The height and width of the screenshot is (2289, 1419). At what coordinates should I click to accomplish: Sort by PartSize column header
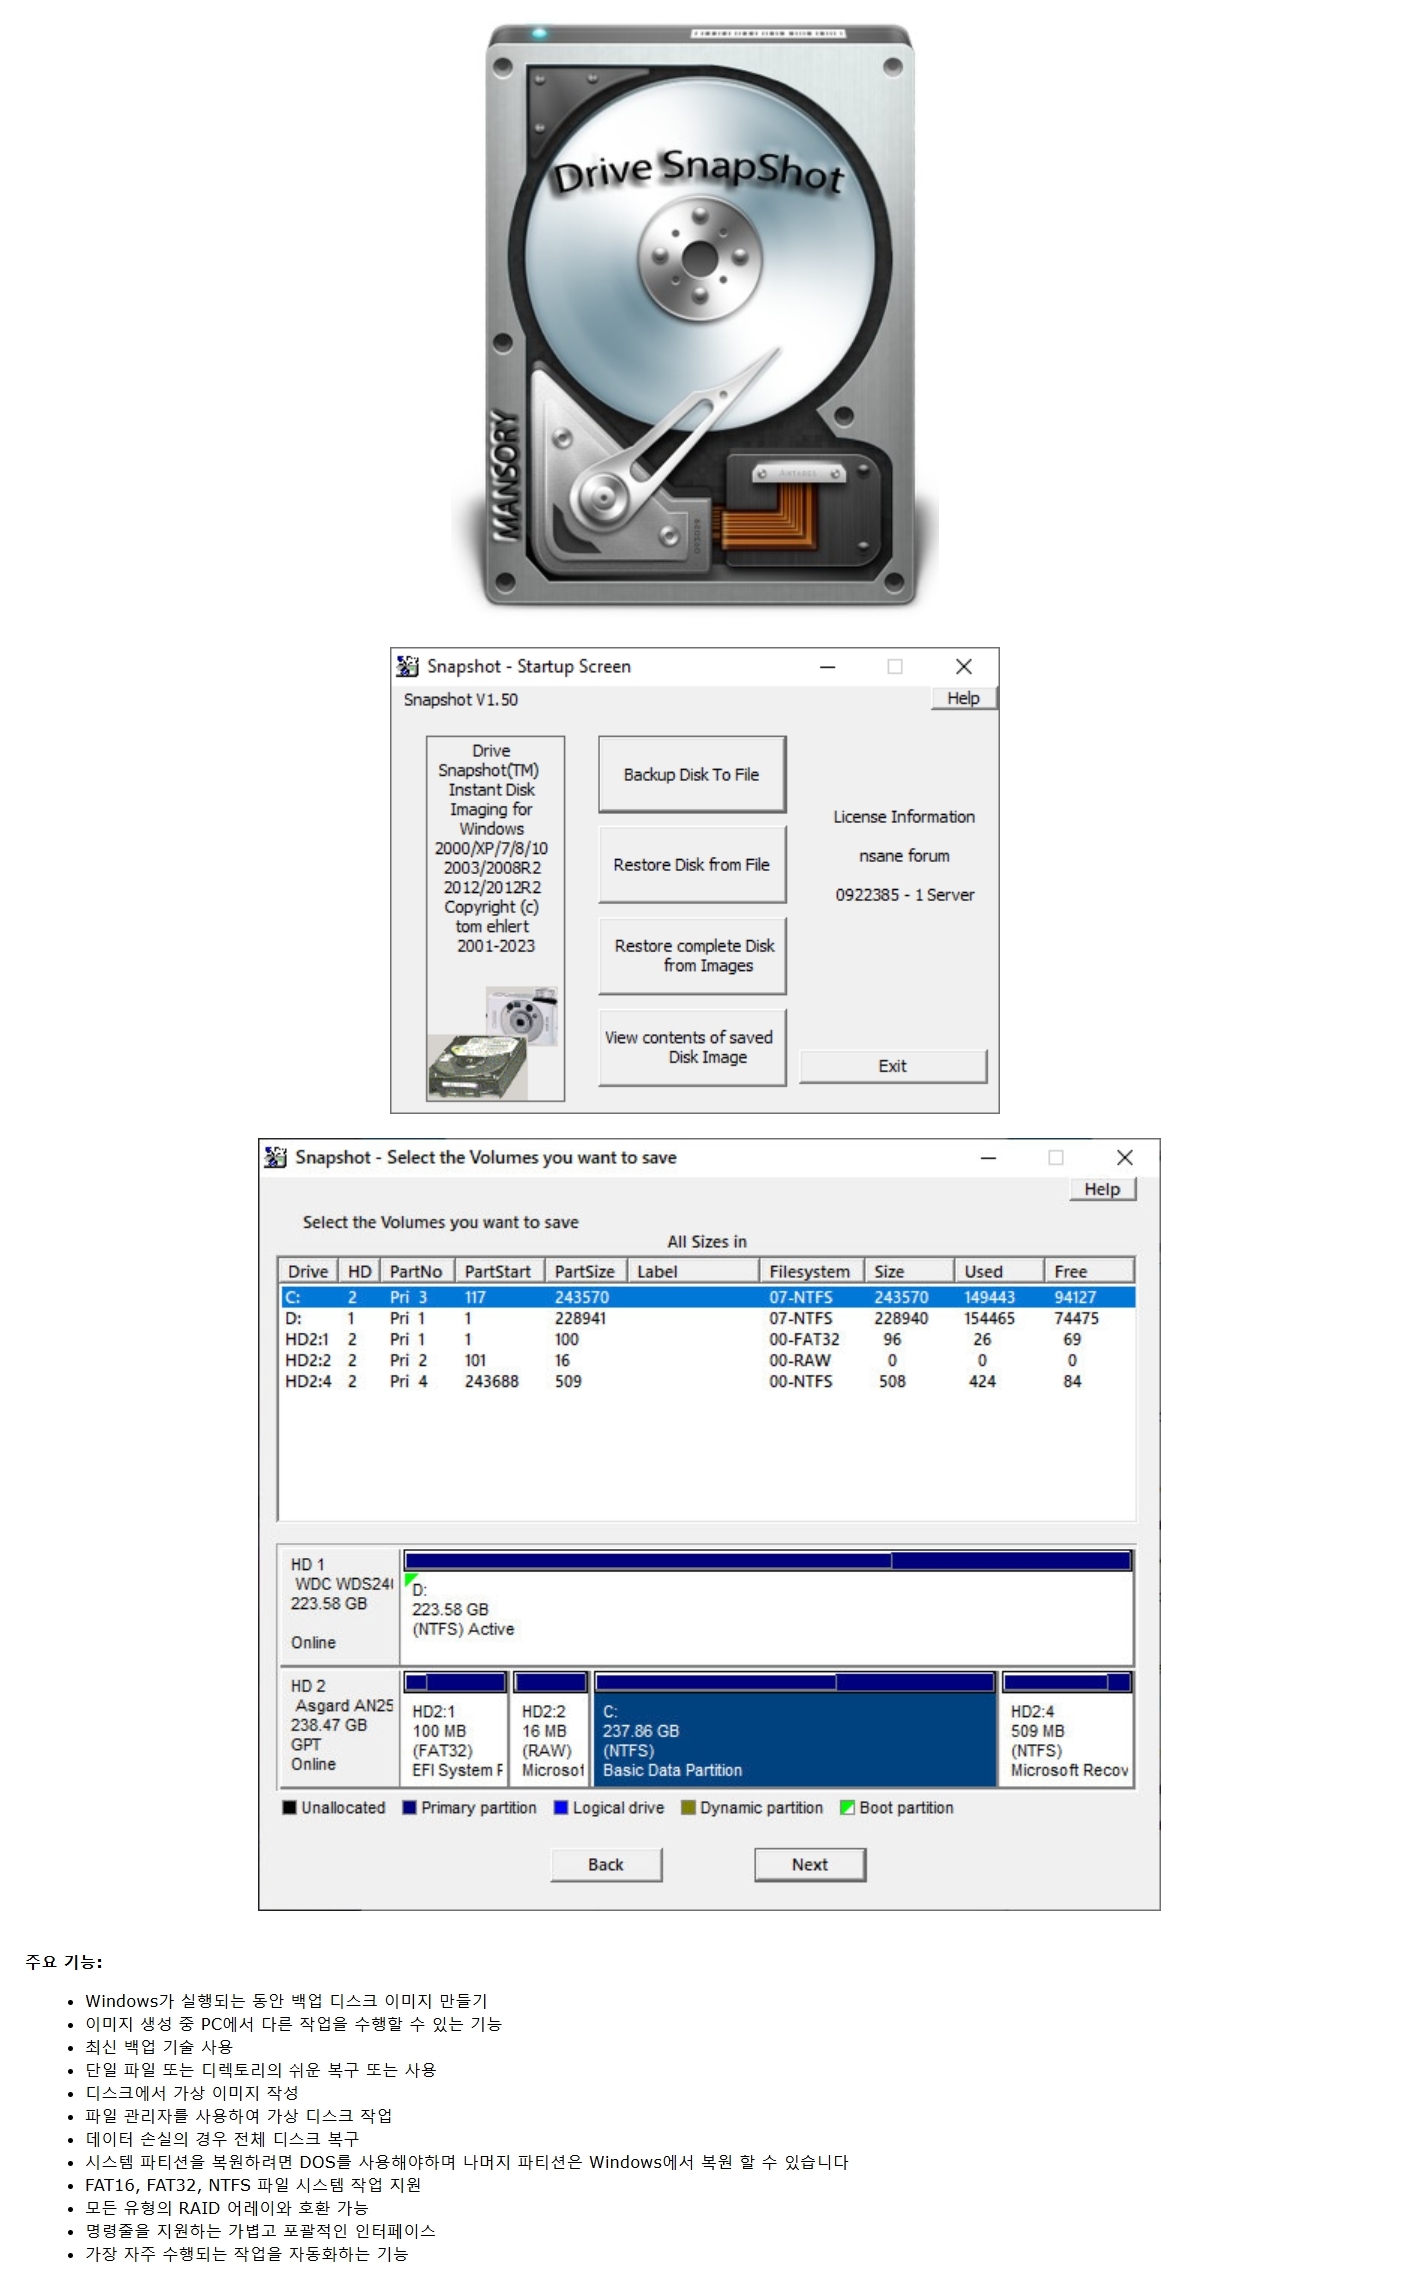coord(586,1271)
